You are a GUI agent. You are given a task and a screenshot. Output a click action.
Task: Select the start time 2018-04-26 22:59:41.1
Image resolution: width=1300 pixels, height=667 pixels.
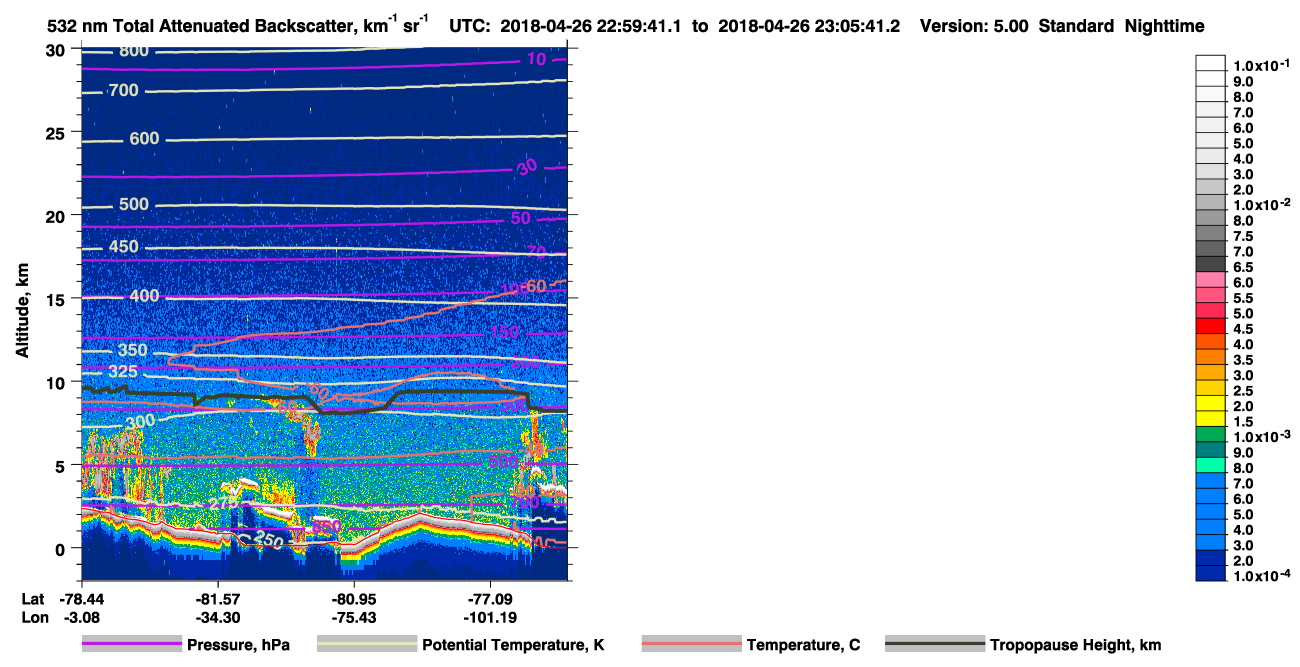tap(589, 27)
